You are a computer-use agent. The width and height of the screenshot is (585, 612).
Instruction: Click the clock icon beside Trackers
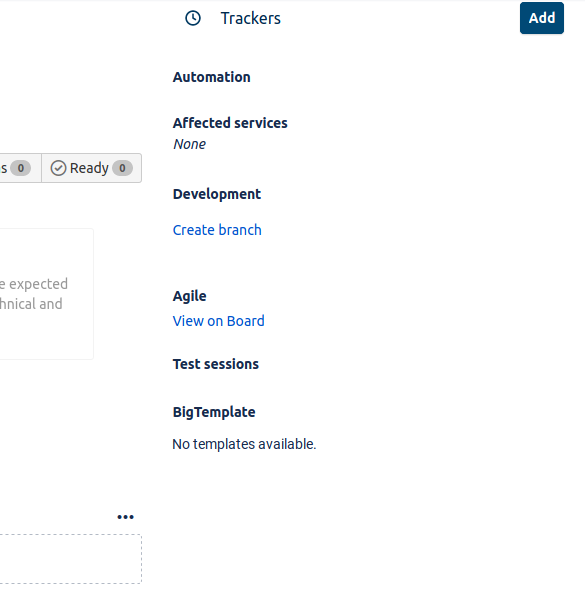pos(193,18)
